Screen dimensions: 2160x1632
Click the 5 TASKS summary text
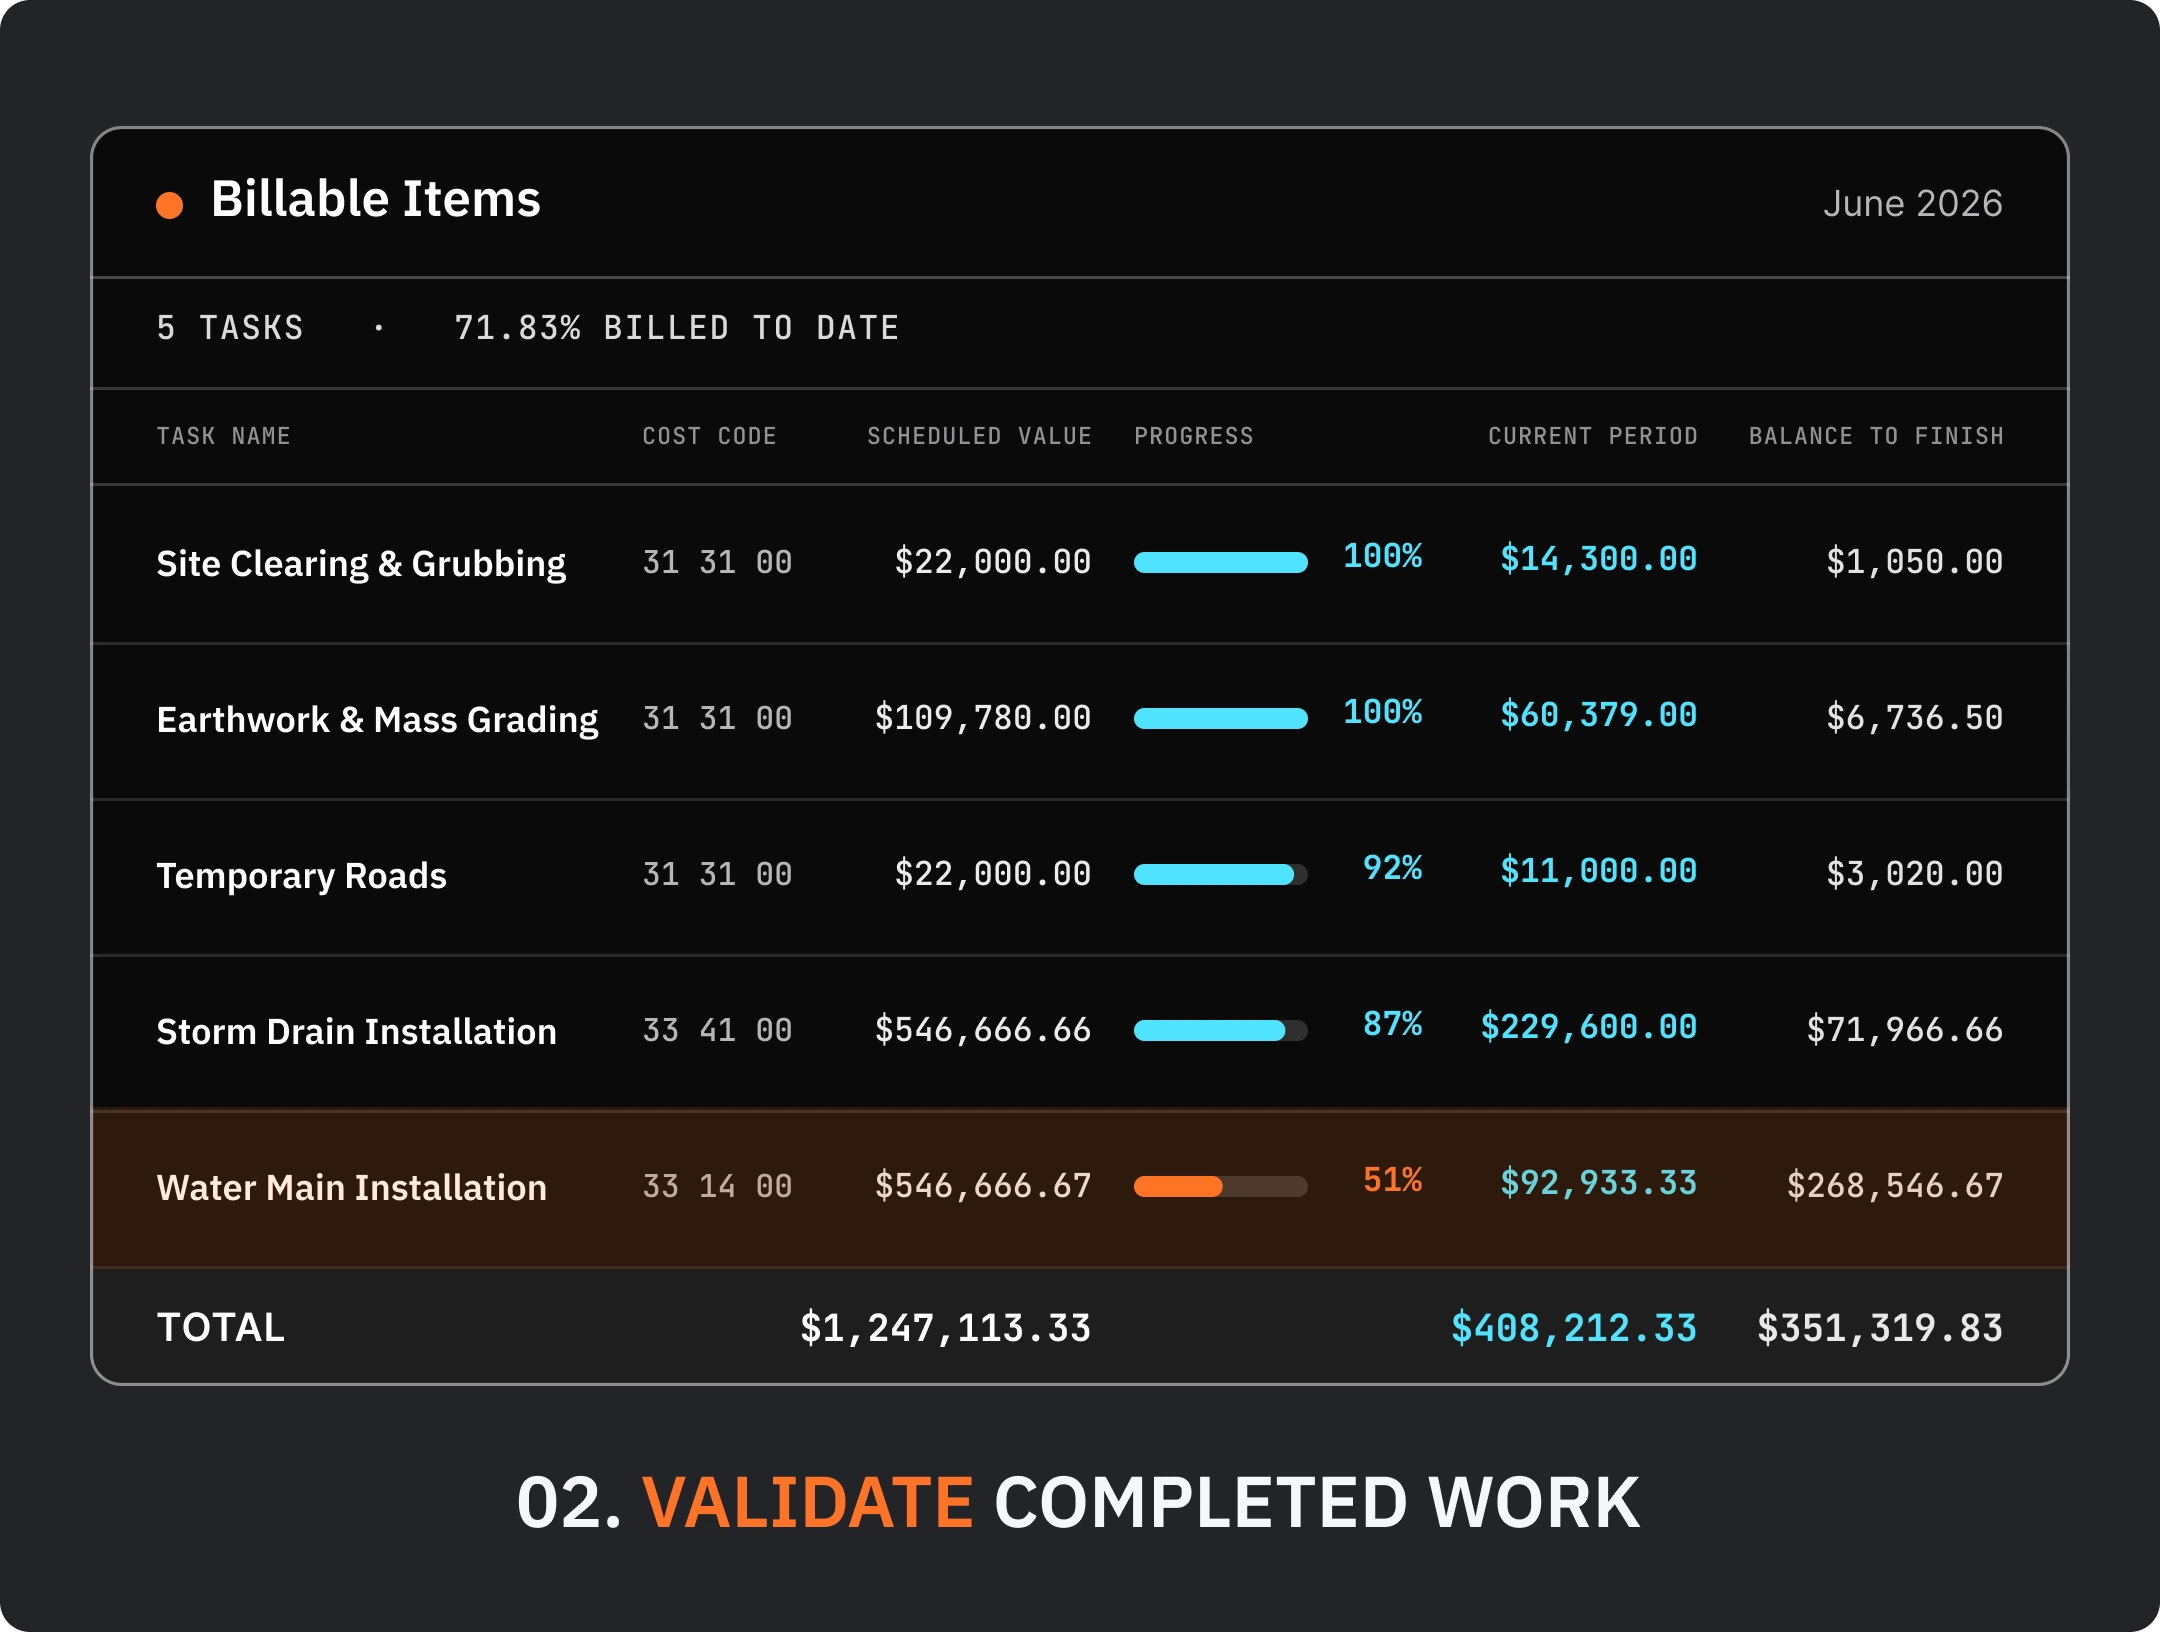click(x=230, y=328)
